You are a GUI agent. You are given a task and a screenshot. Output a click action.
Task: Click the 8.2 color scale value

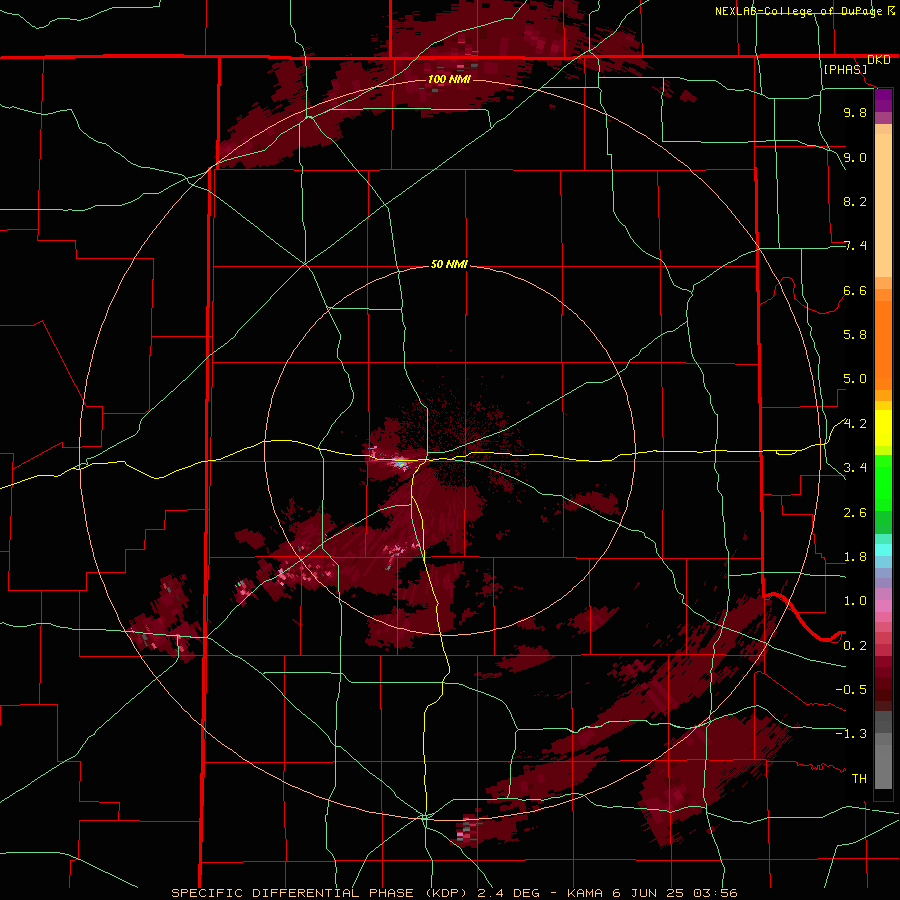[855, 201]
